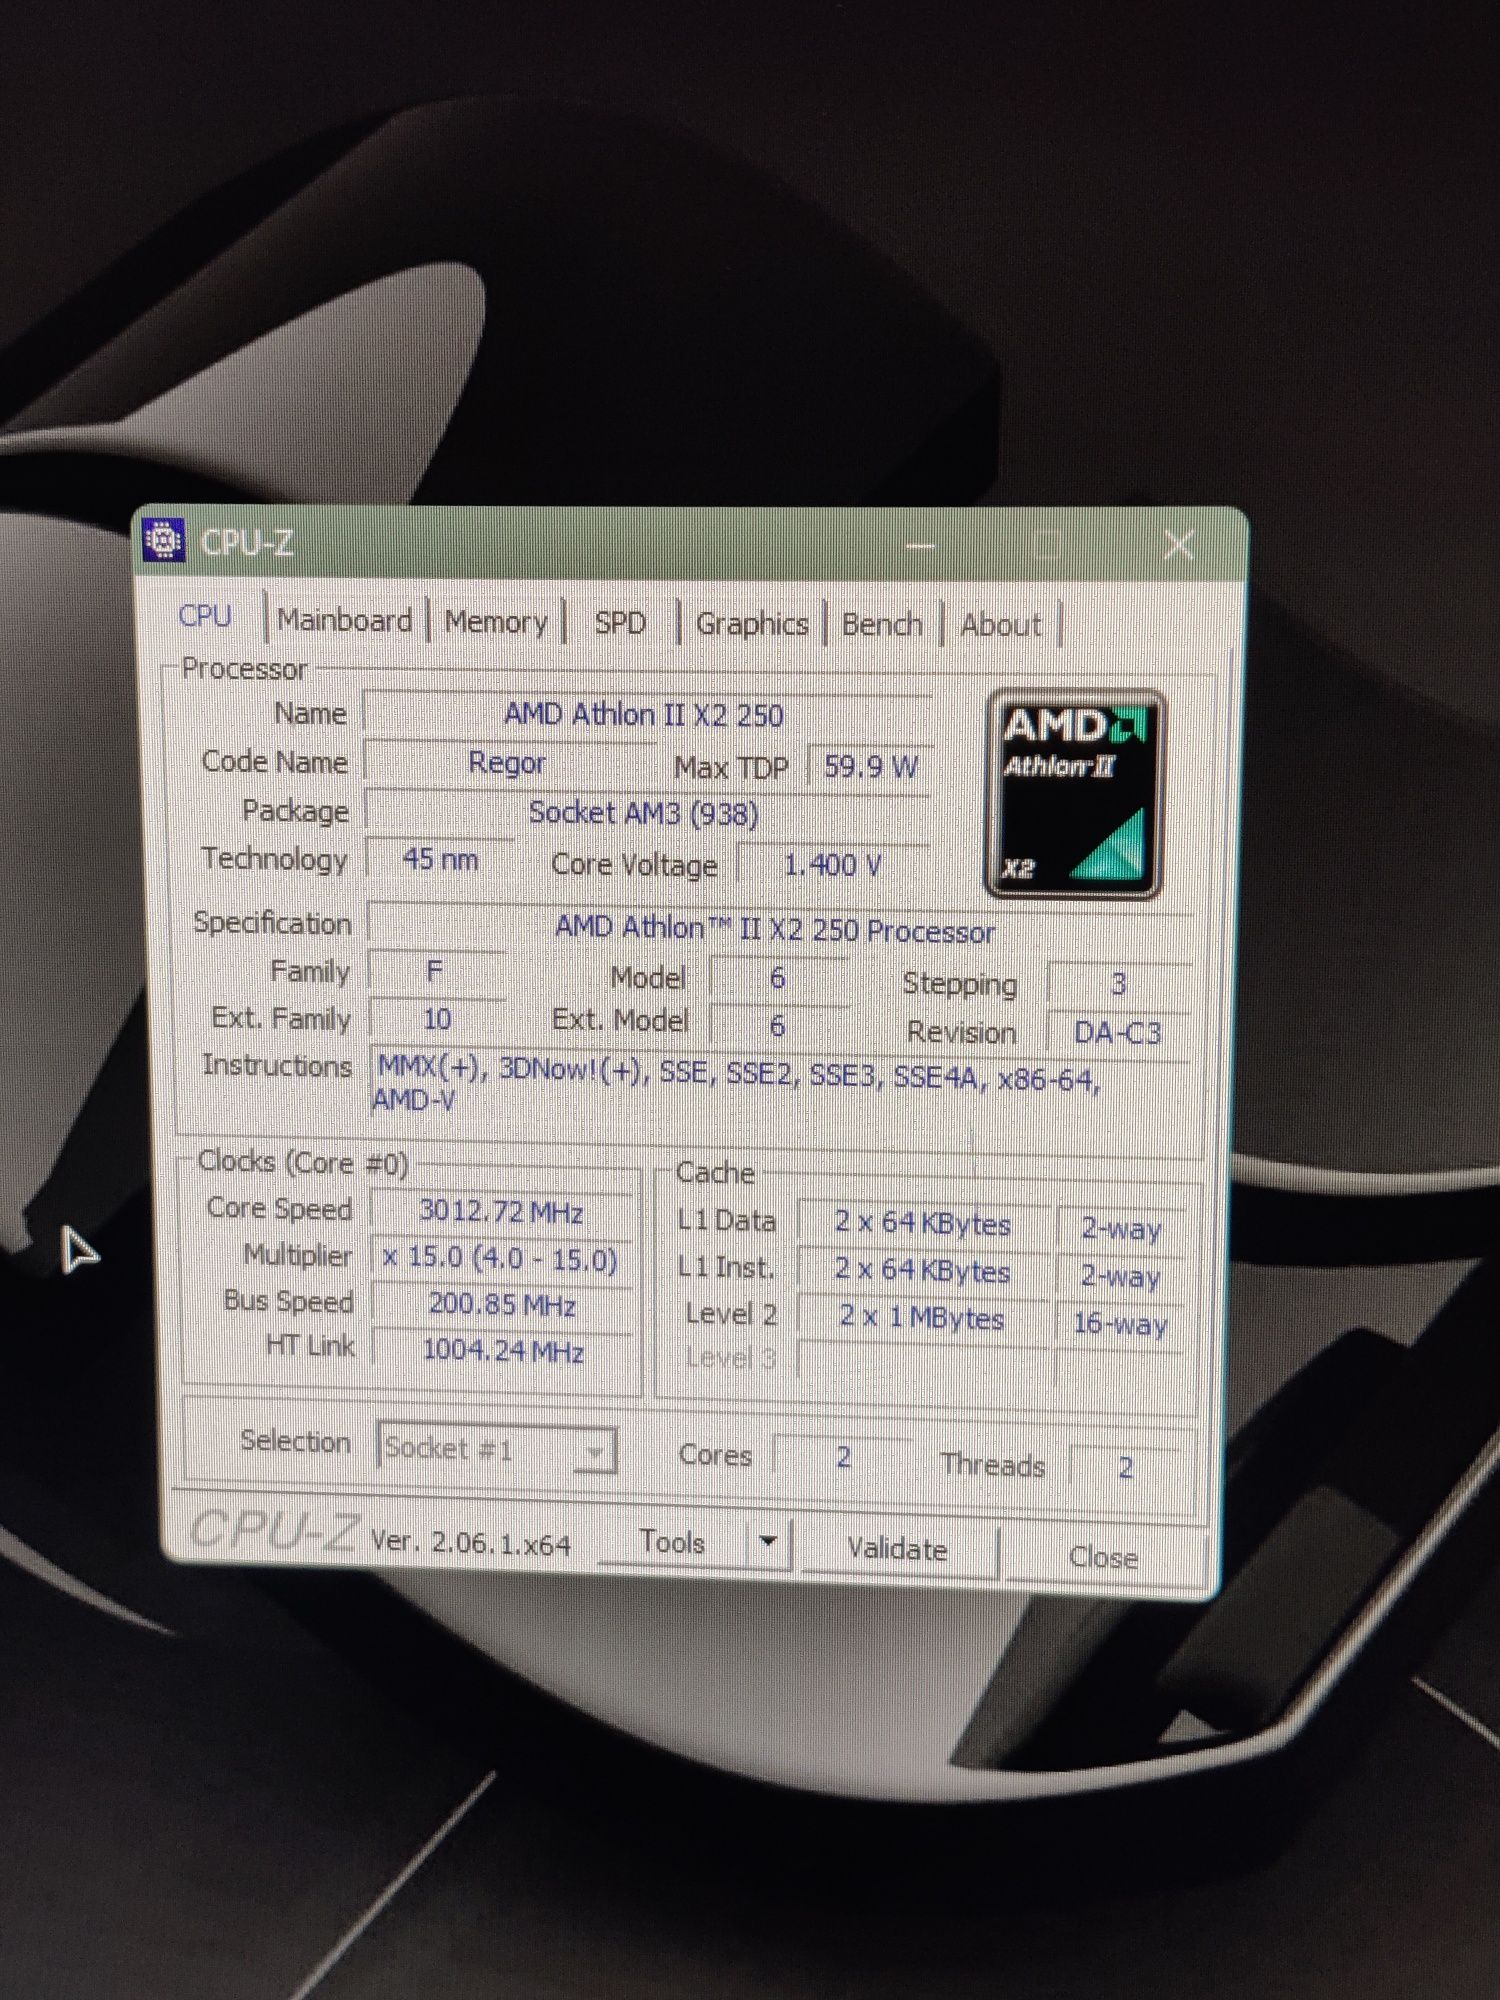Show the About tab
Viewport: 1500px width, 2000px height.
tap(1001, 626)
